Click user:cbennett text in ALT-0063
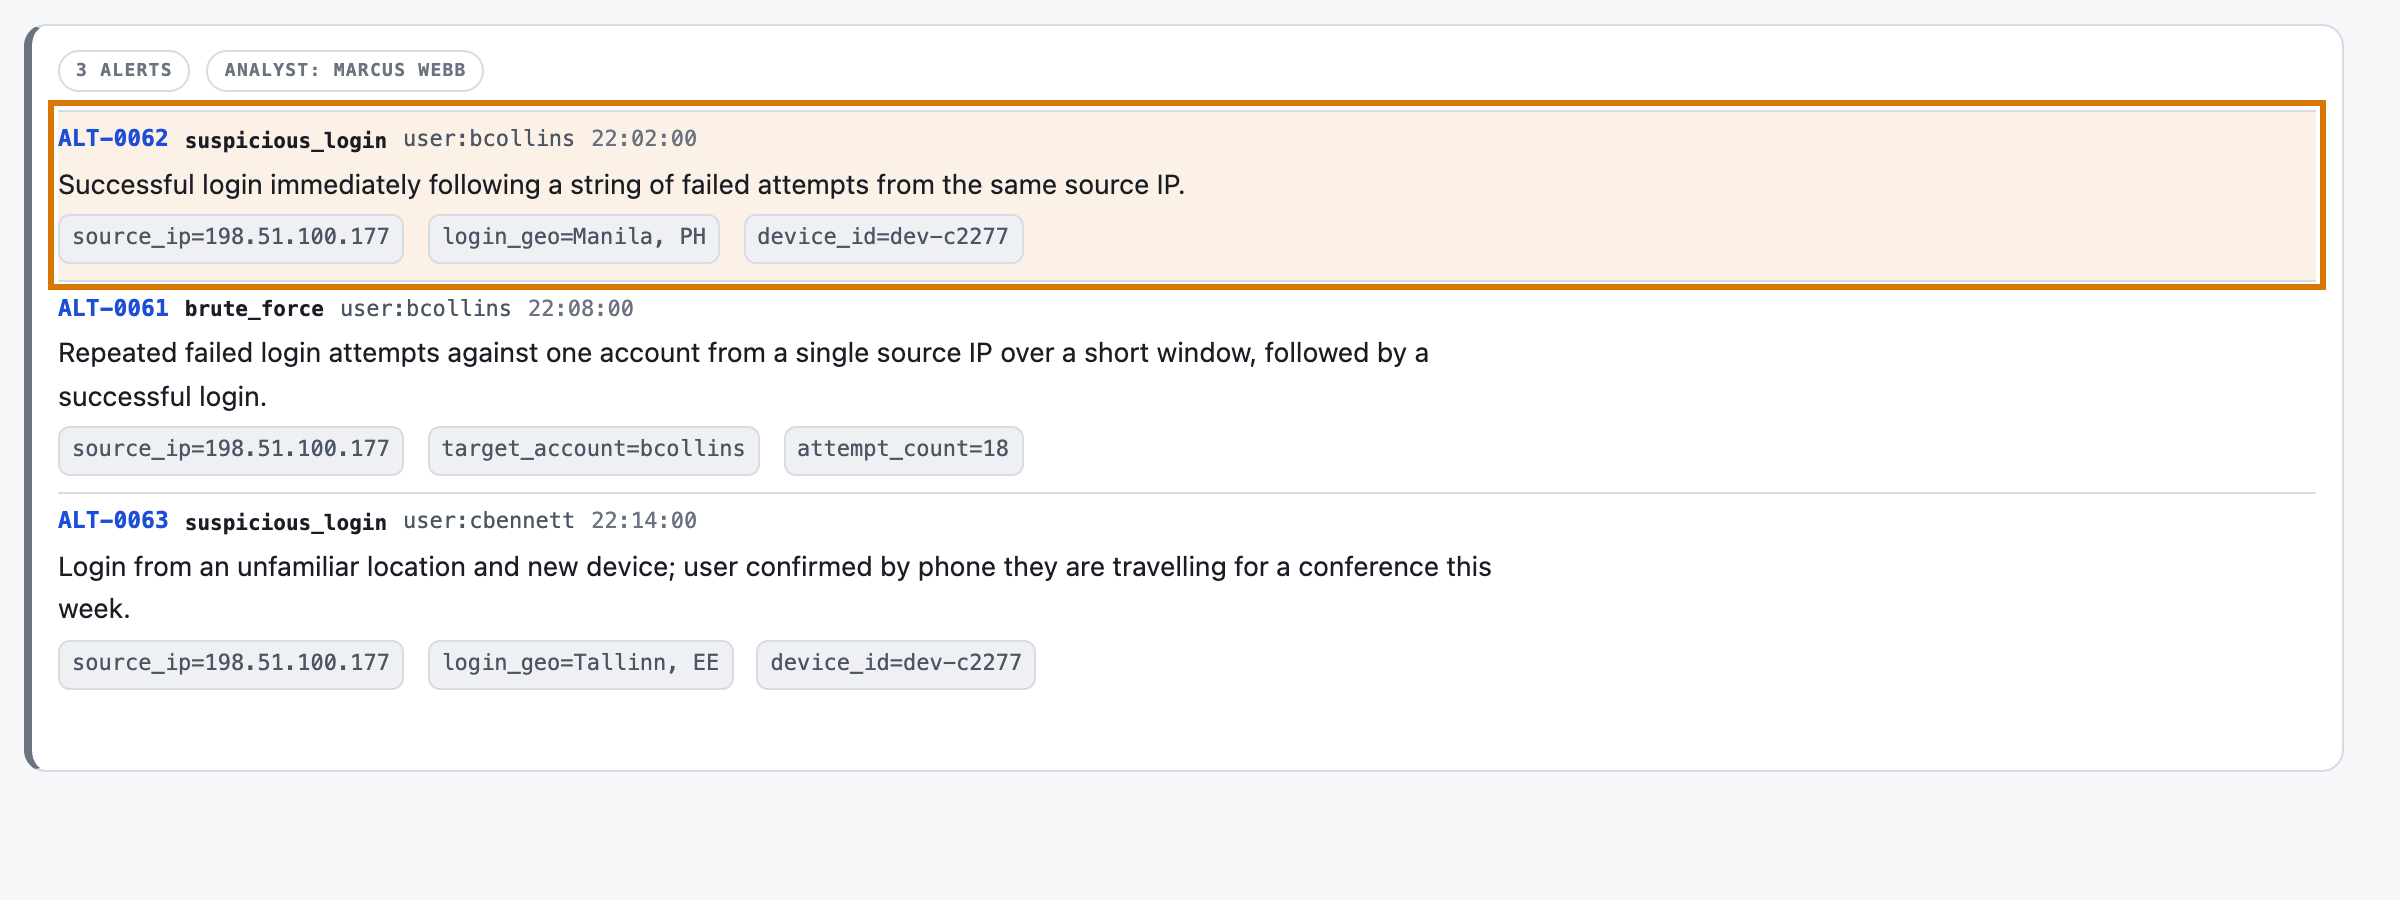2400x900 pixels. coord(489,520)
